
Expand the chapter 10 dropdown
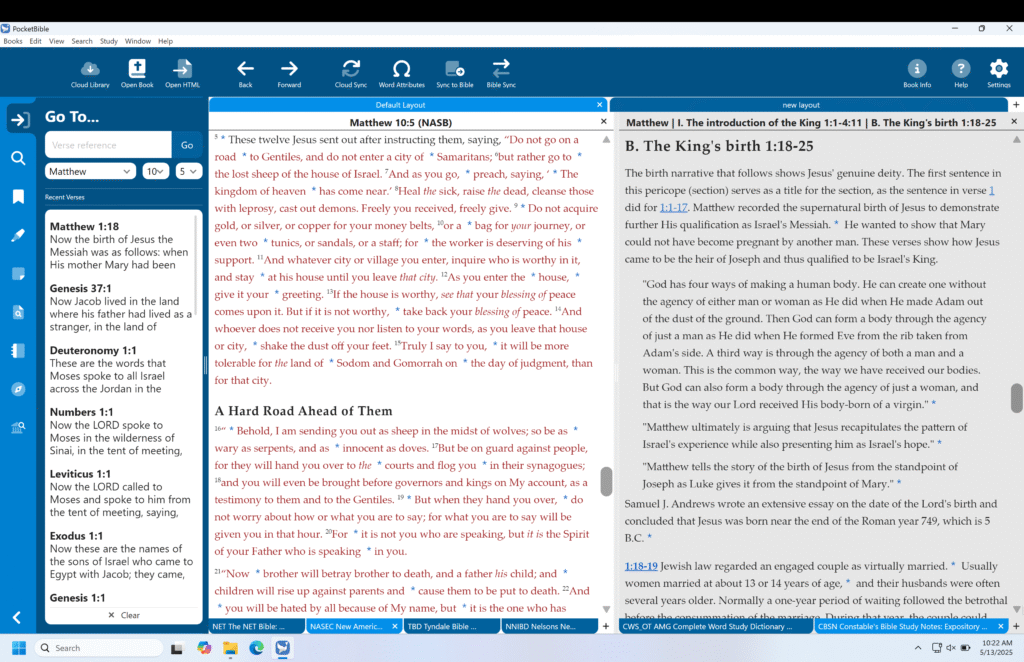click(155, 171)
